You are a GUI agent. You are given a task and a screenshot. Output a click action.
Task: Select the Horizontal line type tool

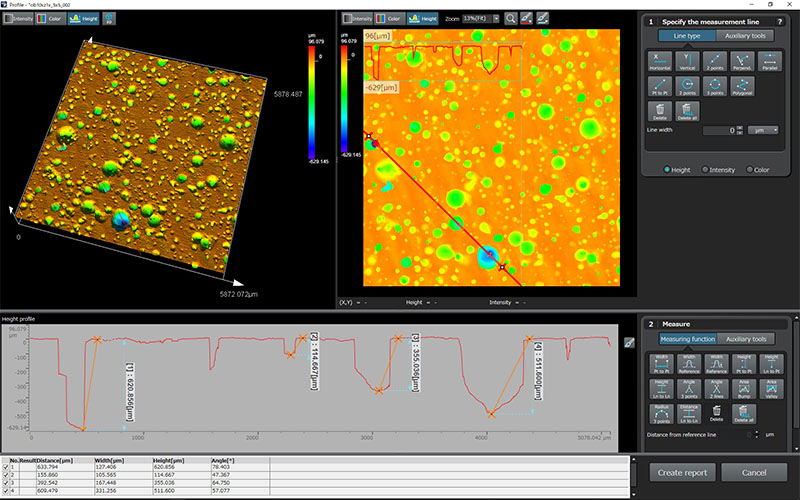coord(659,59)
